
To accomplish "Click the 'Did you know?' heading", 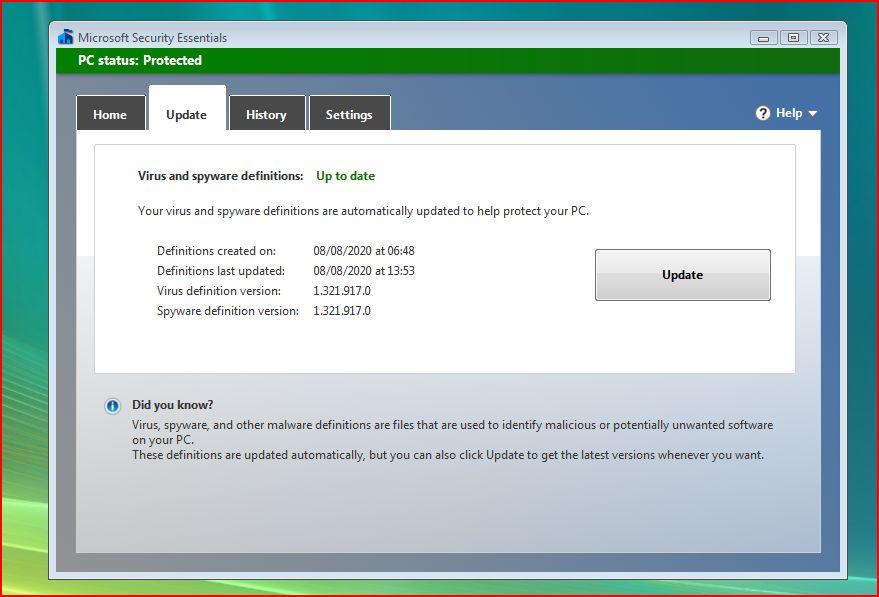I will pos(173,405).
